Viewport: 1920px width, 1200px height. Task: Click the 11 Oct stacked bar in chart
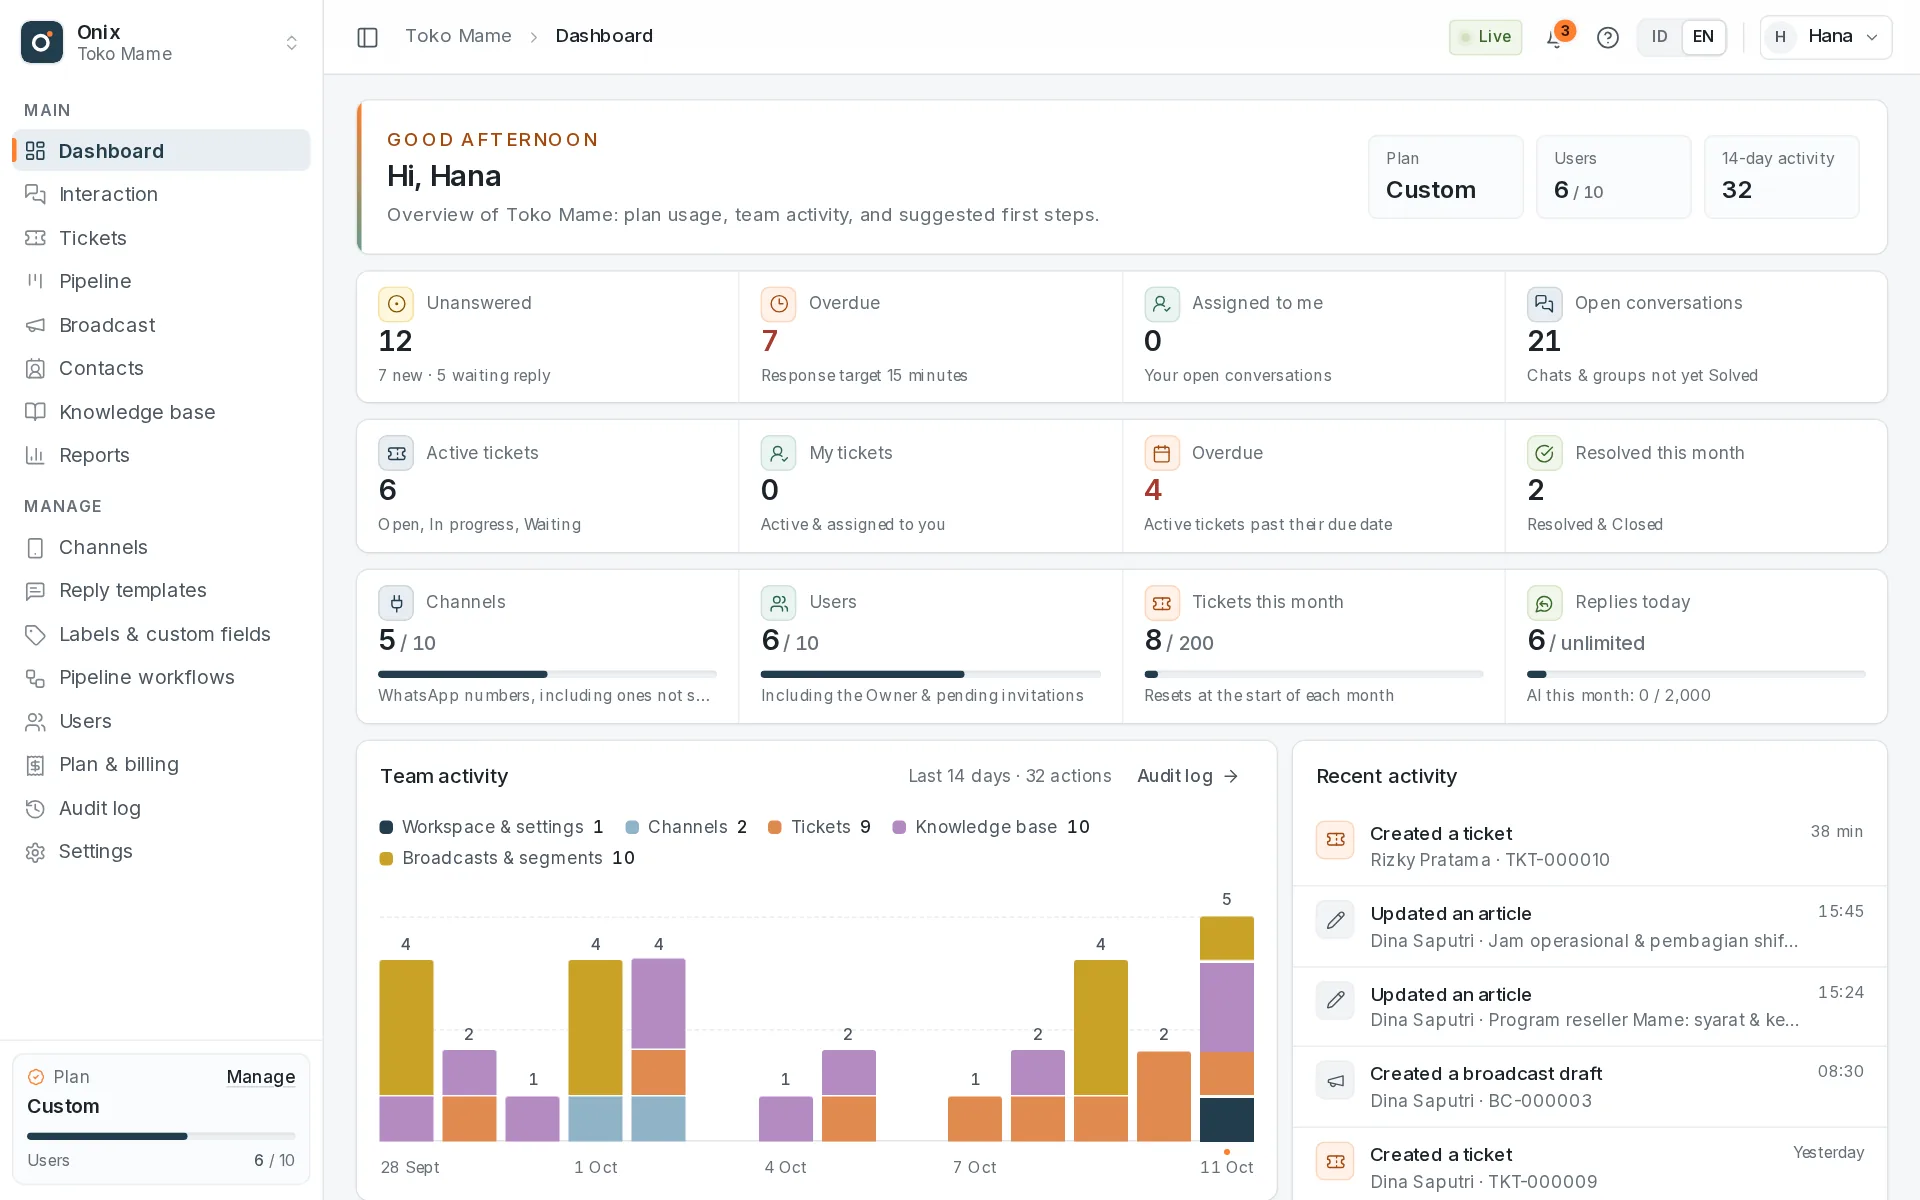pyautogui.click(x=1226, y=1029)
